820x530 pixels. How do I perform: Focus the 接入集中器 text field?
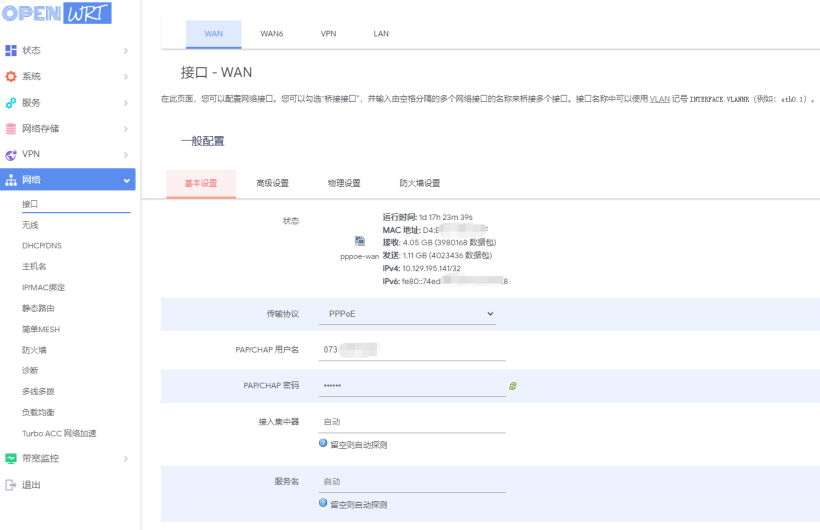point(411,422)
